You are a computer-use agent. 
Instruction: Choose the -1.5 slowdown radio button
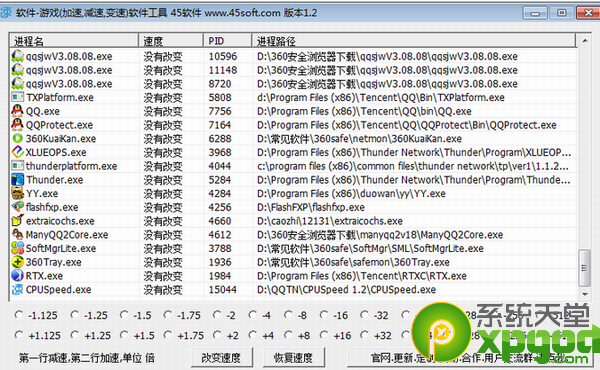124,315
